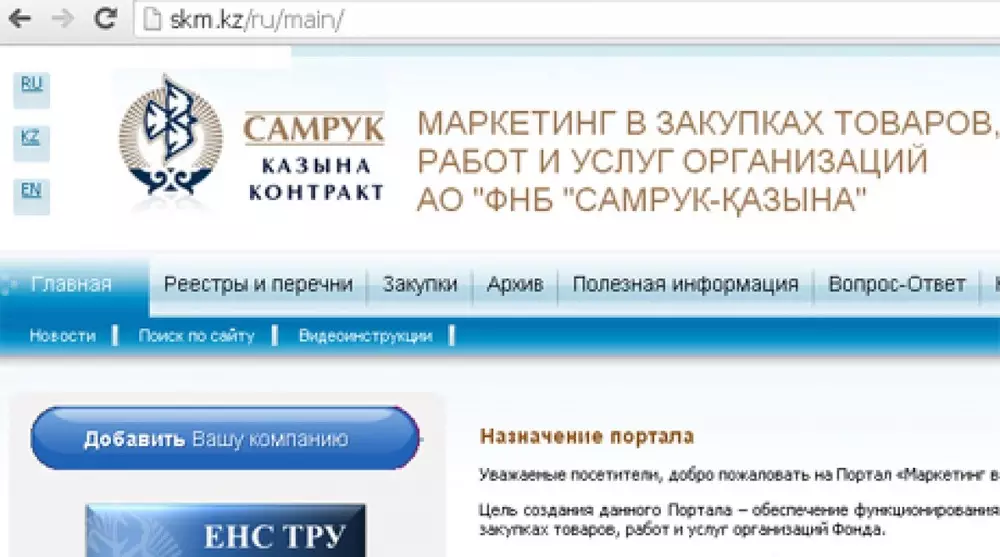1000x557 pixels.
Task: Click the Samruk Kazyna emblem logo
Action: pos(172,141)
